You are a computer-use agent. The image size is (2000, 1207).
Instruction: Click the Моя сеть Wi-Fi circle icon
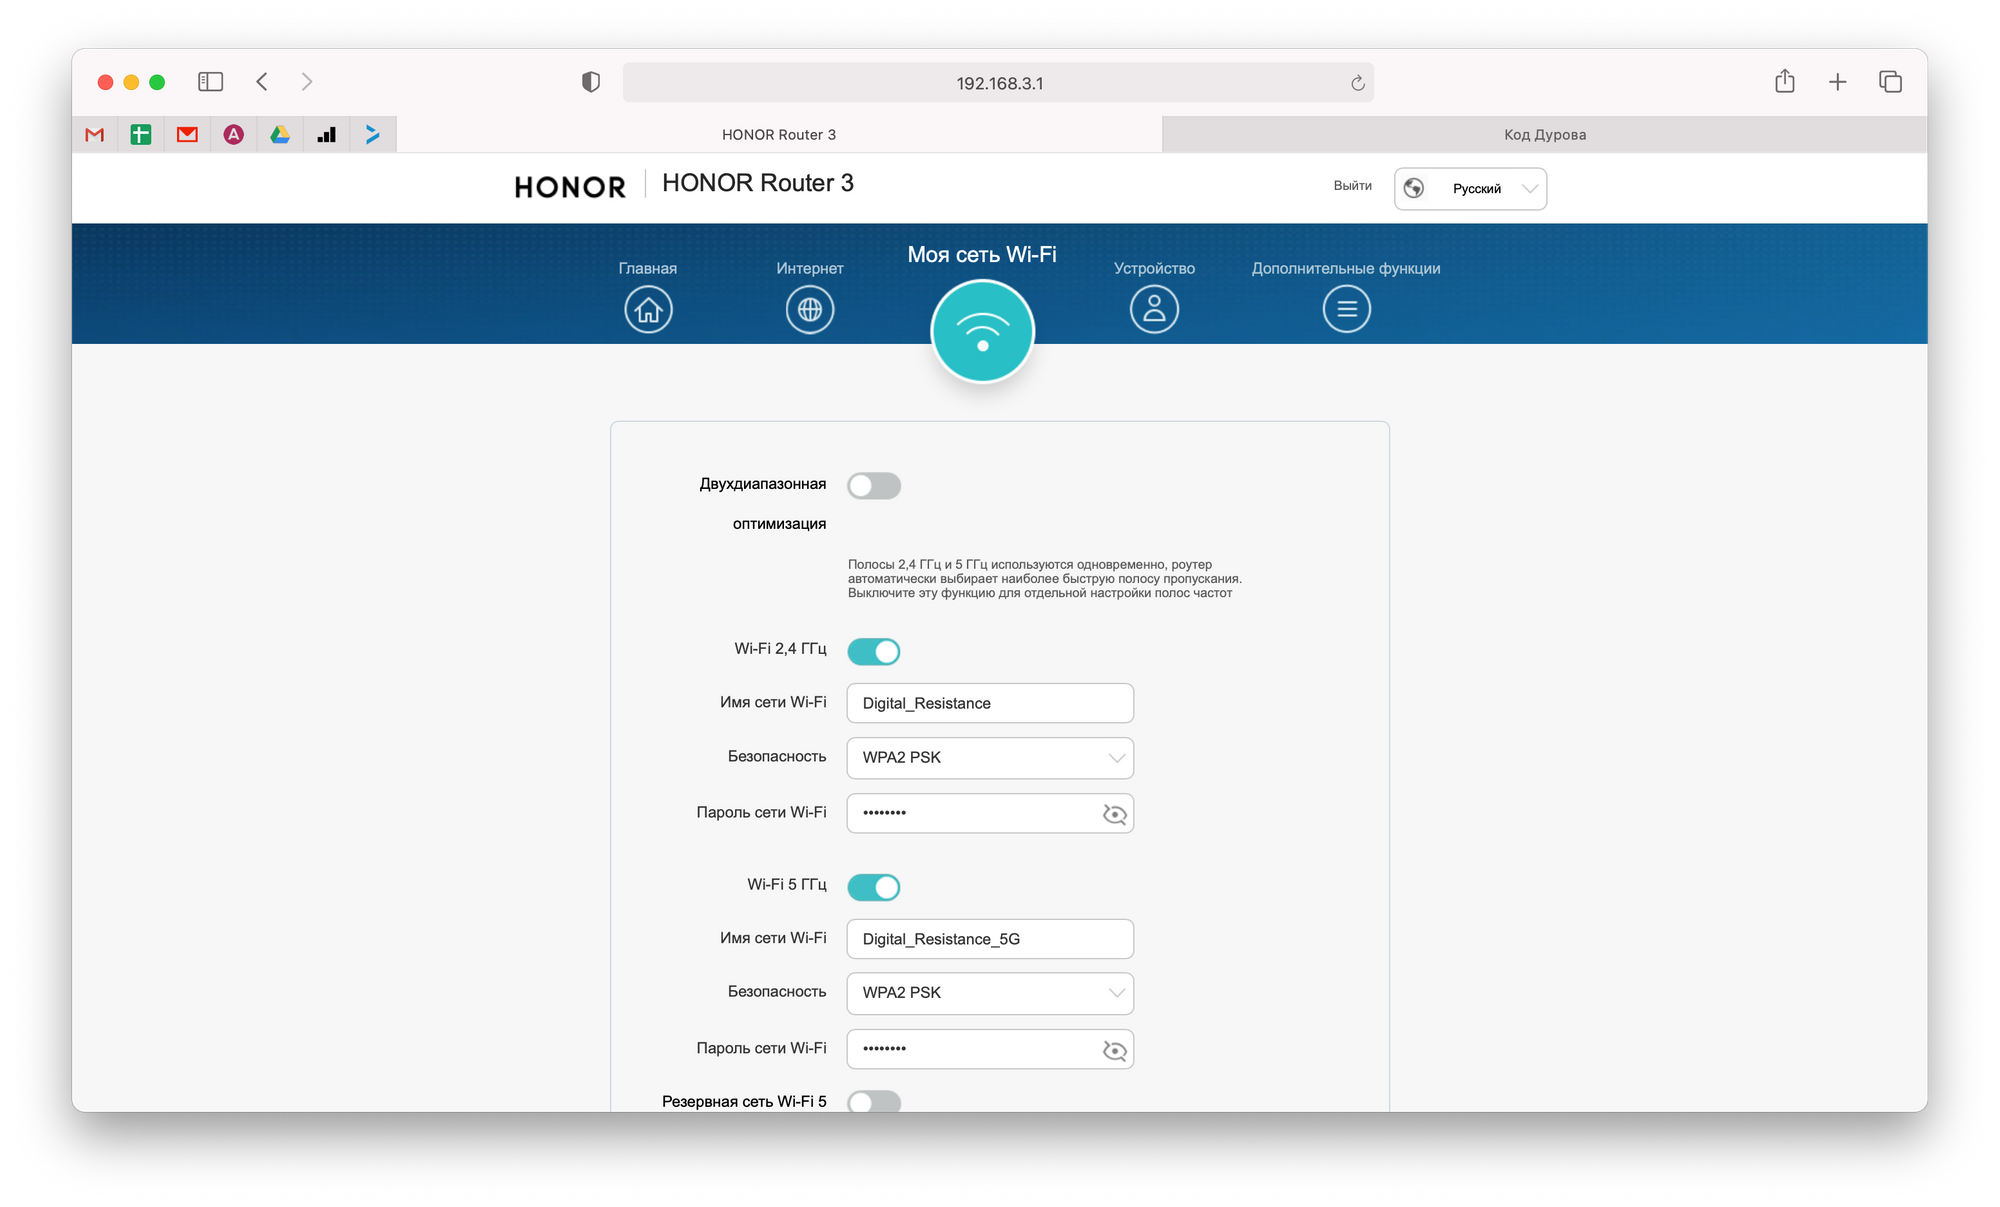982,331
